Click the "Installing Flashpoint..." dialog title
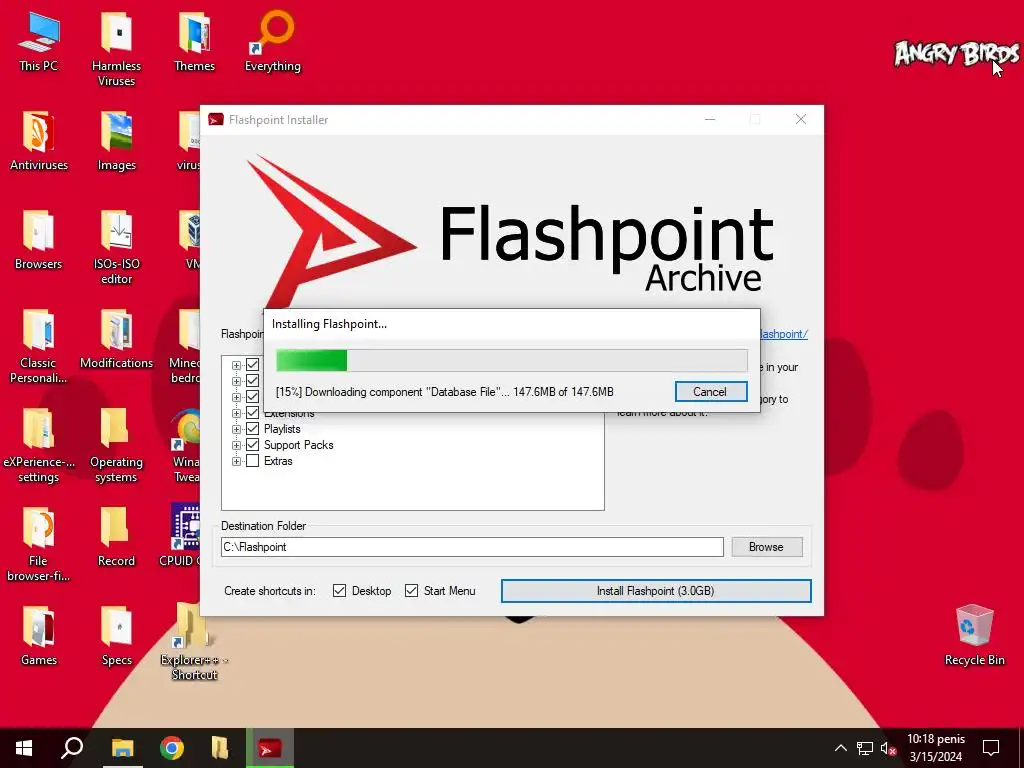Viewport: 1024px width, 768px height. point(329,324)
